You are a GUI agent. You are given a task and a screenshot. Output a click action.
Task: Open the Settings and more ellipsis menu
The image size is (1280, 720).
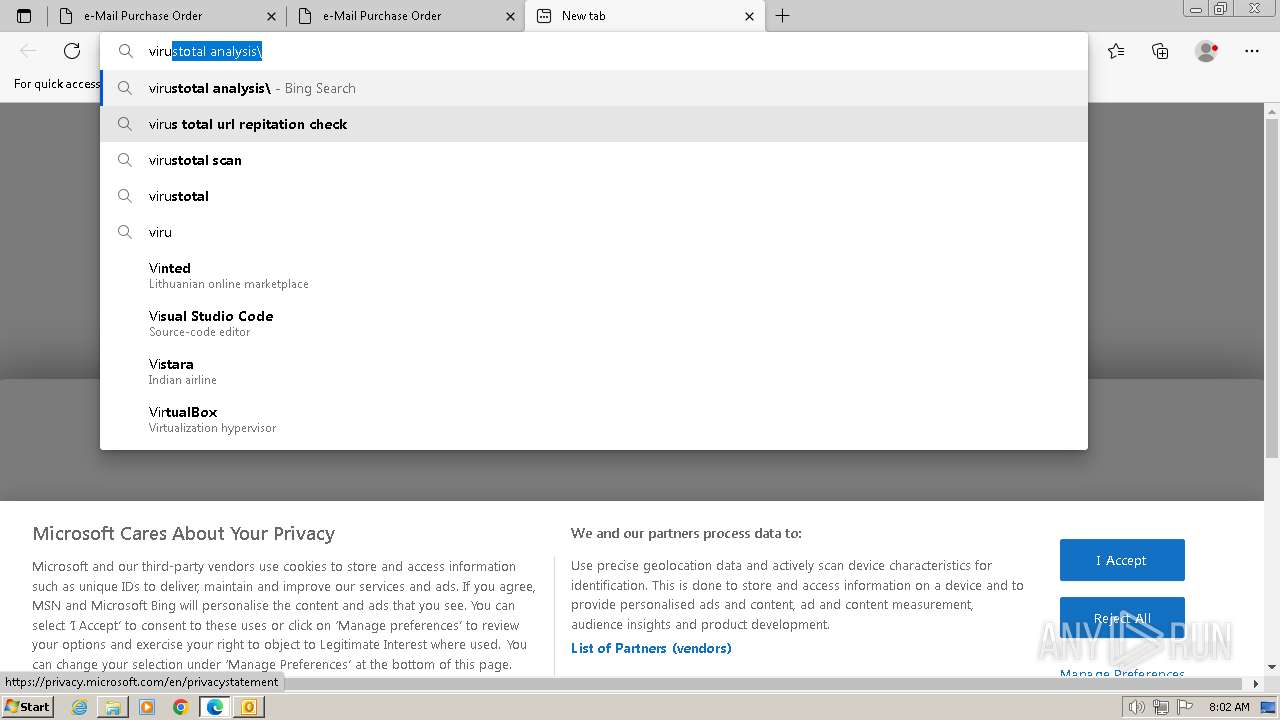[1252, 51]
